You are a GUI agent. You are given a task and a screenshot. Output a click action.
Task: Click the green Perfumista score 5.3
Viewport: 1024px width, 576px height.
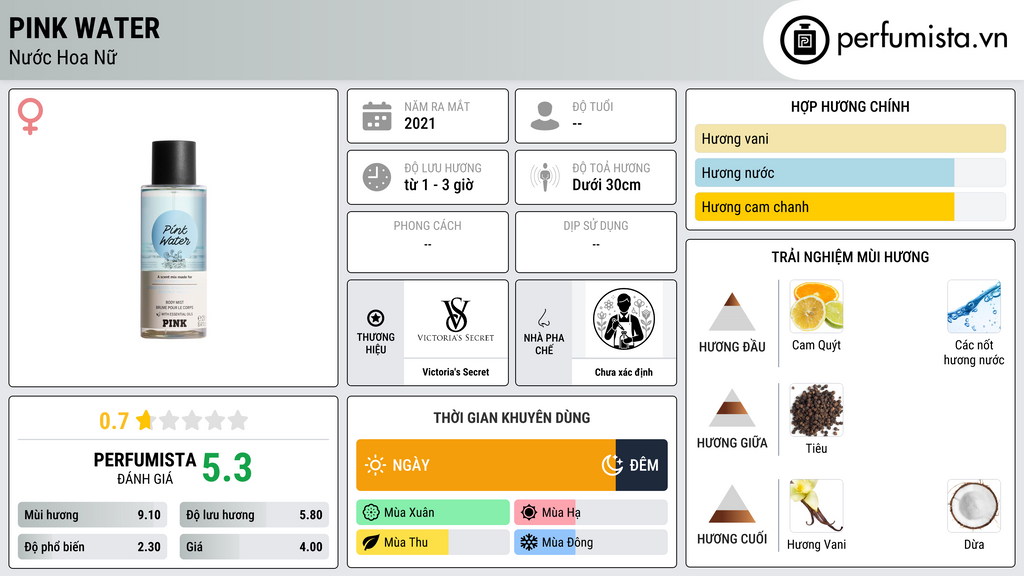227,468
